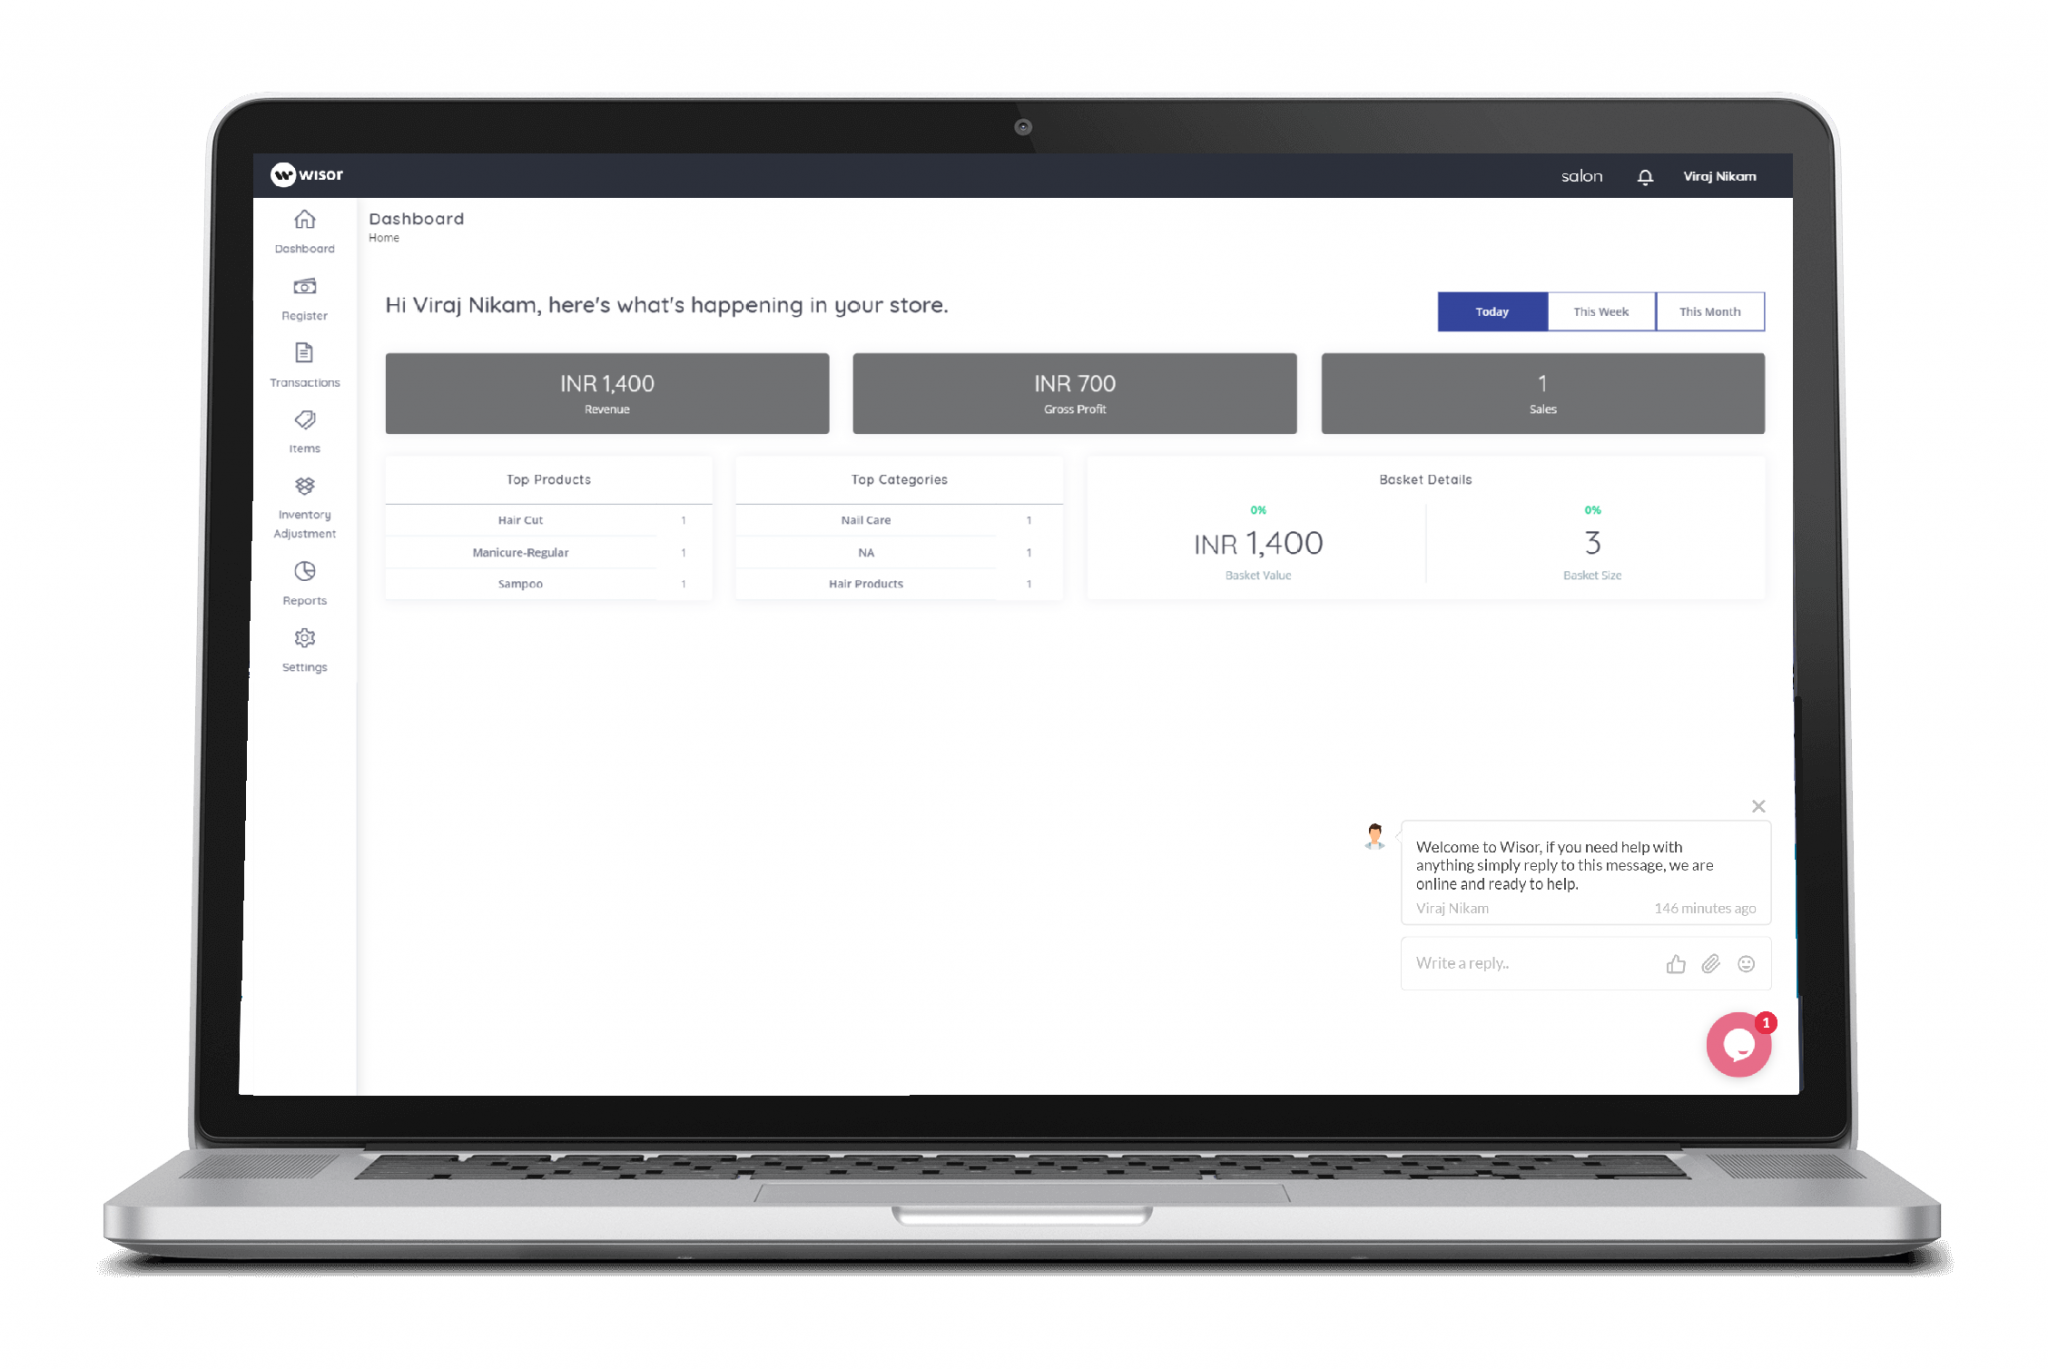Dismiss the welcome chat message
This screenshot has width=2048, height=1369.
click(1759, 806)
